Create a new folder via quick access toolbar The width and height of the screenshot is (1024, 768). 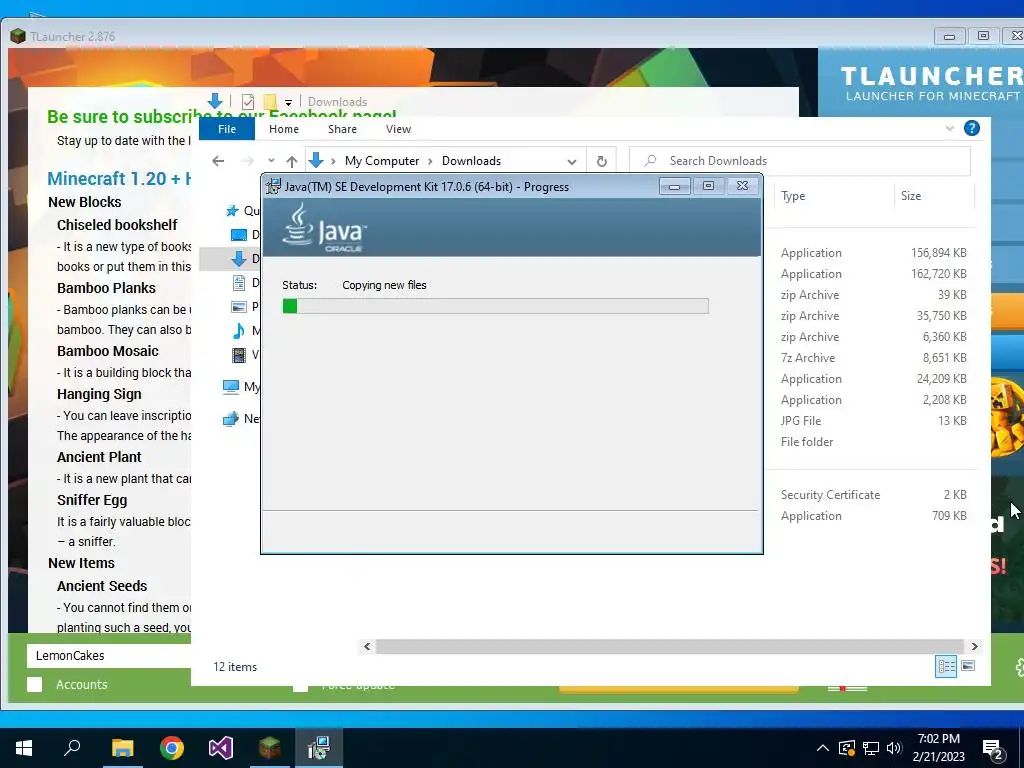coord(270,102)
